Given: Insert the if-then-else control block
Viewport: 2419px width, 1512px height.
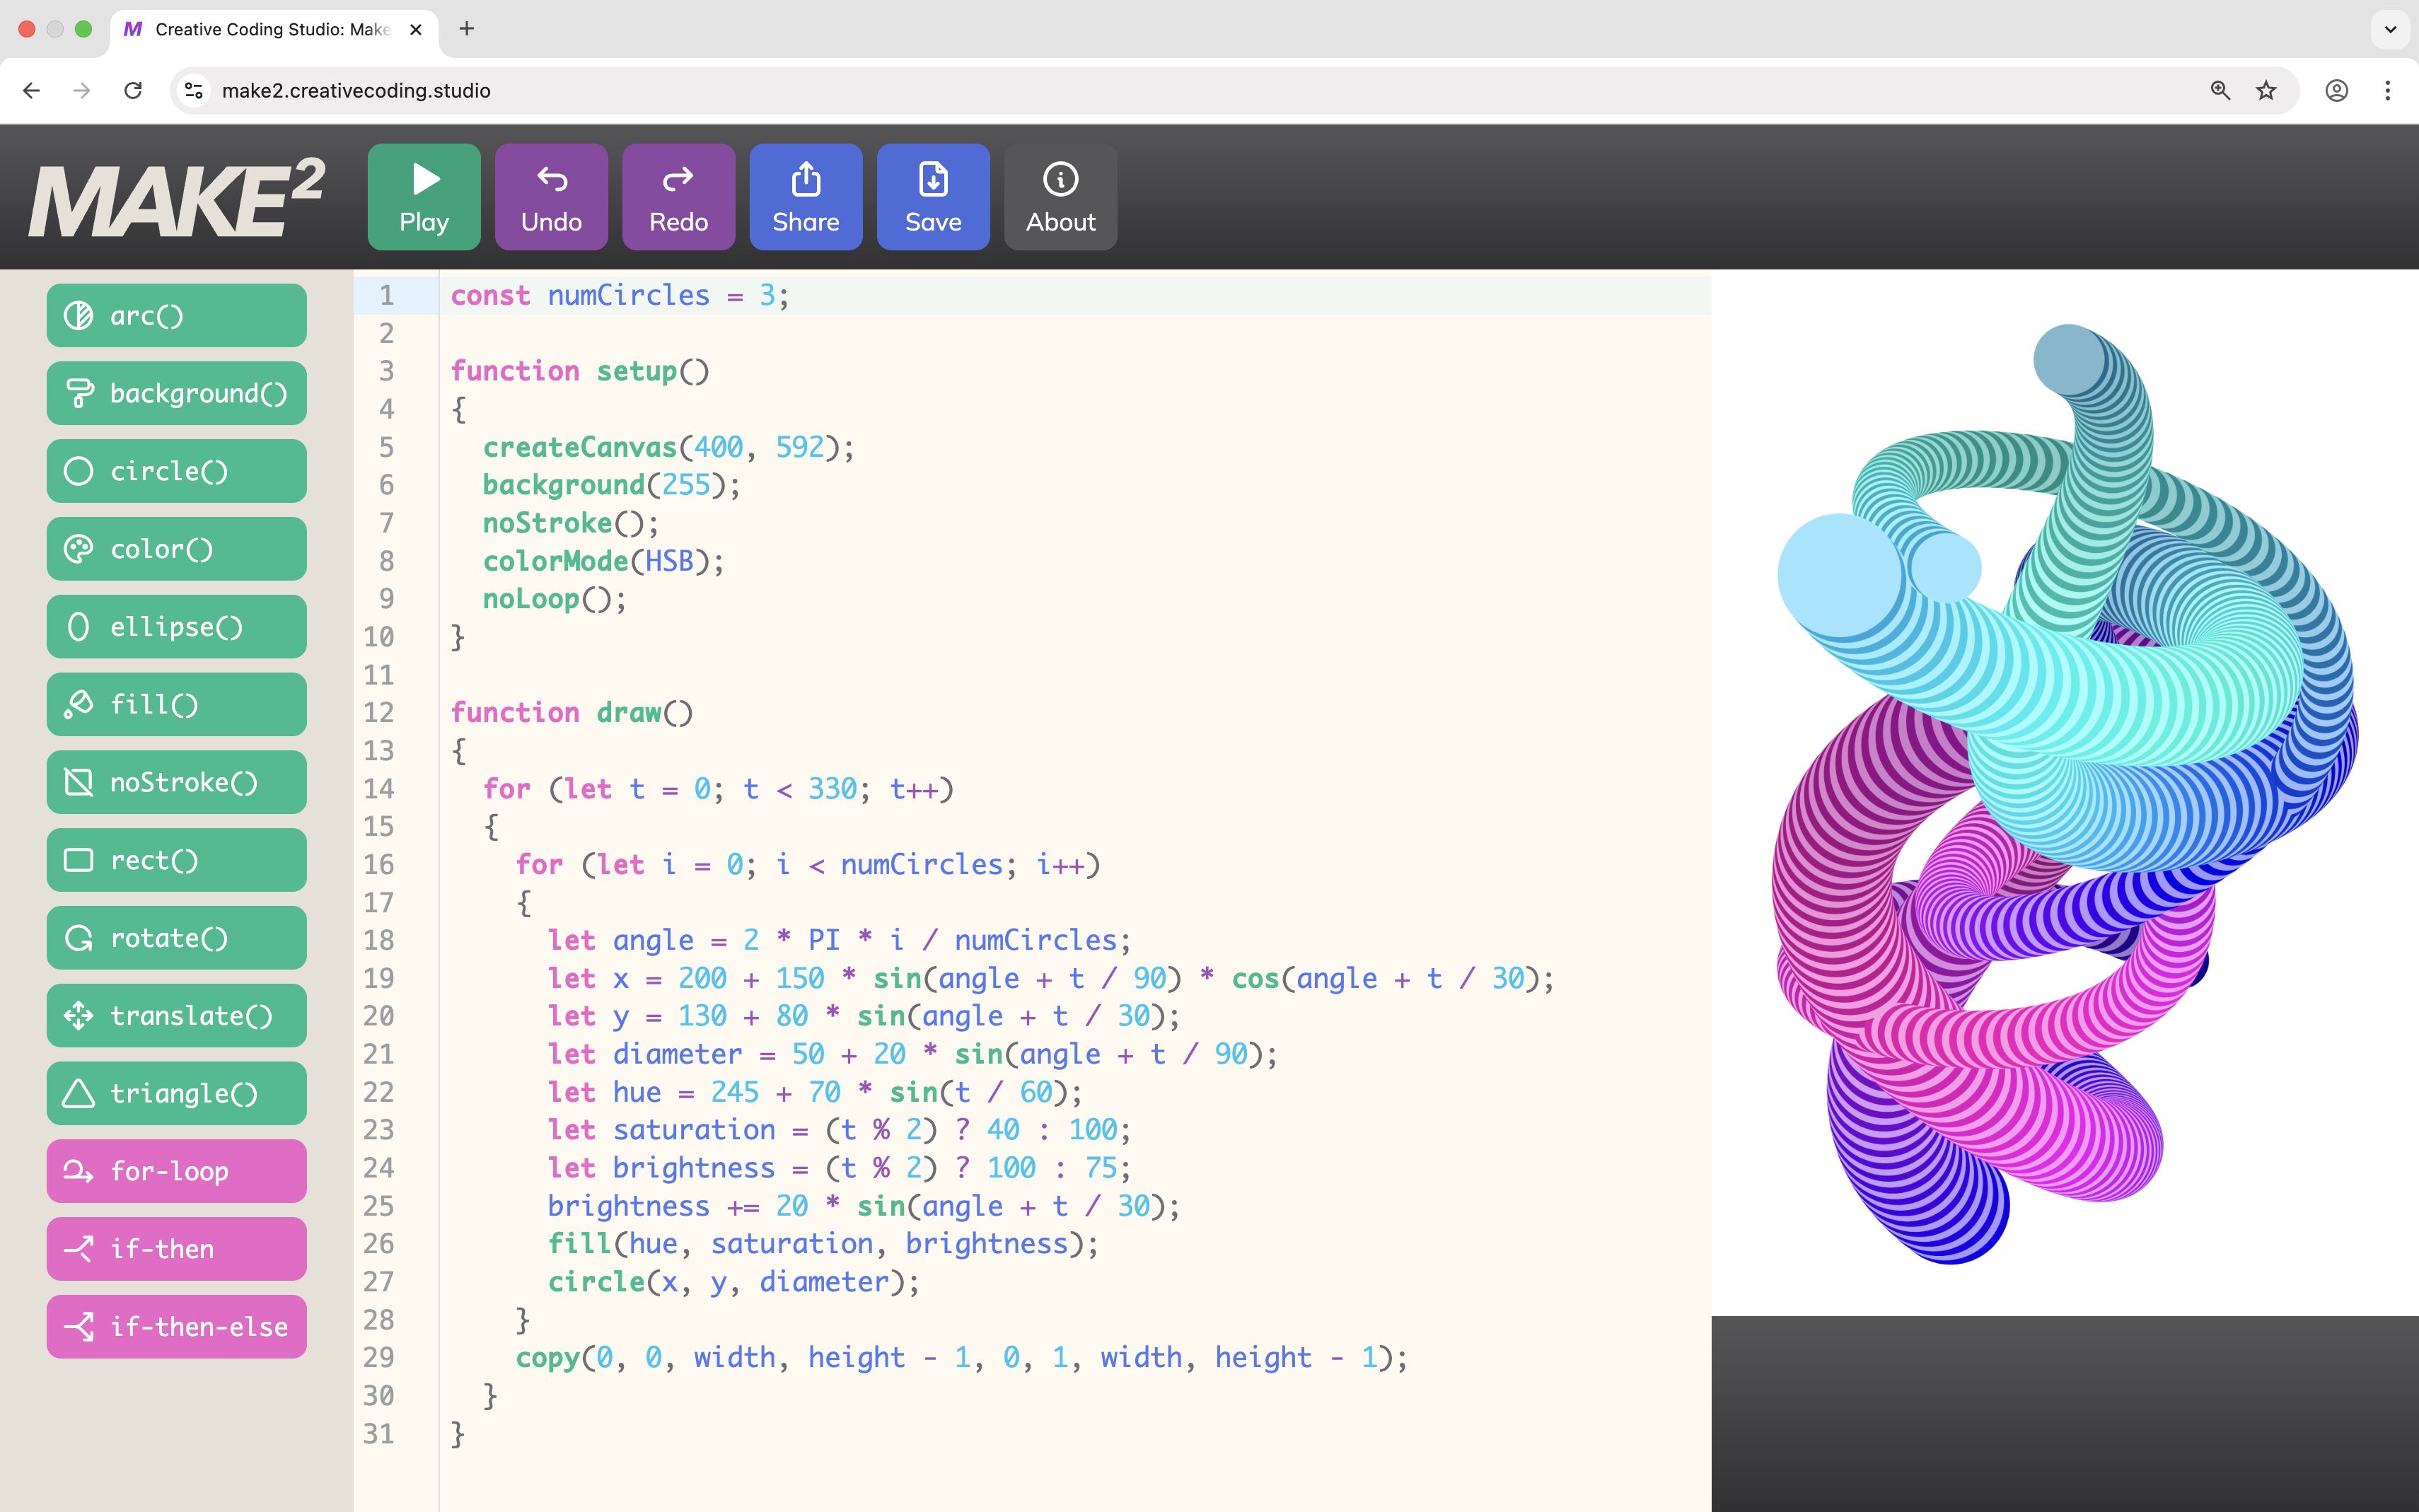Looking at the screenshot, I should pyautogui.click(x=176, y=1327).
